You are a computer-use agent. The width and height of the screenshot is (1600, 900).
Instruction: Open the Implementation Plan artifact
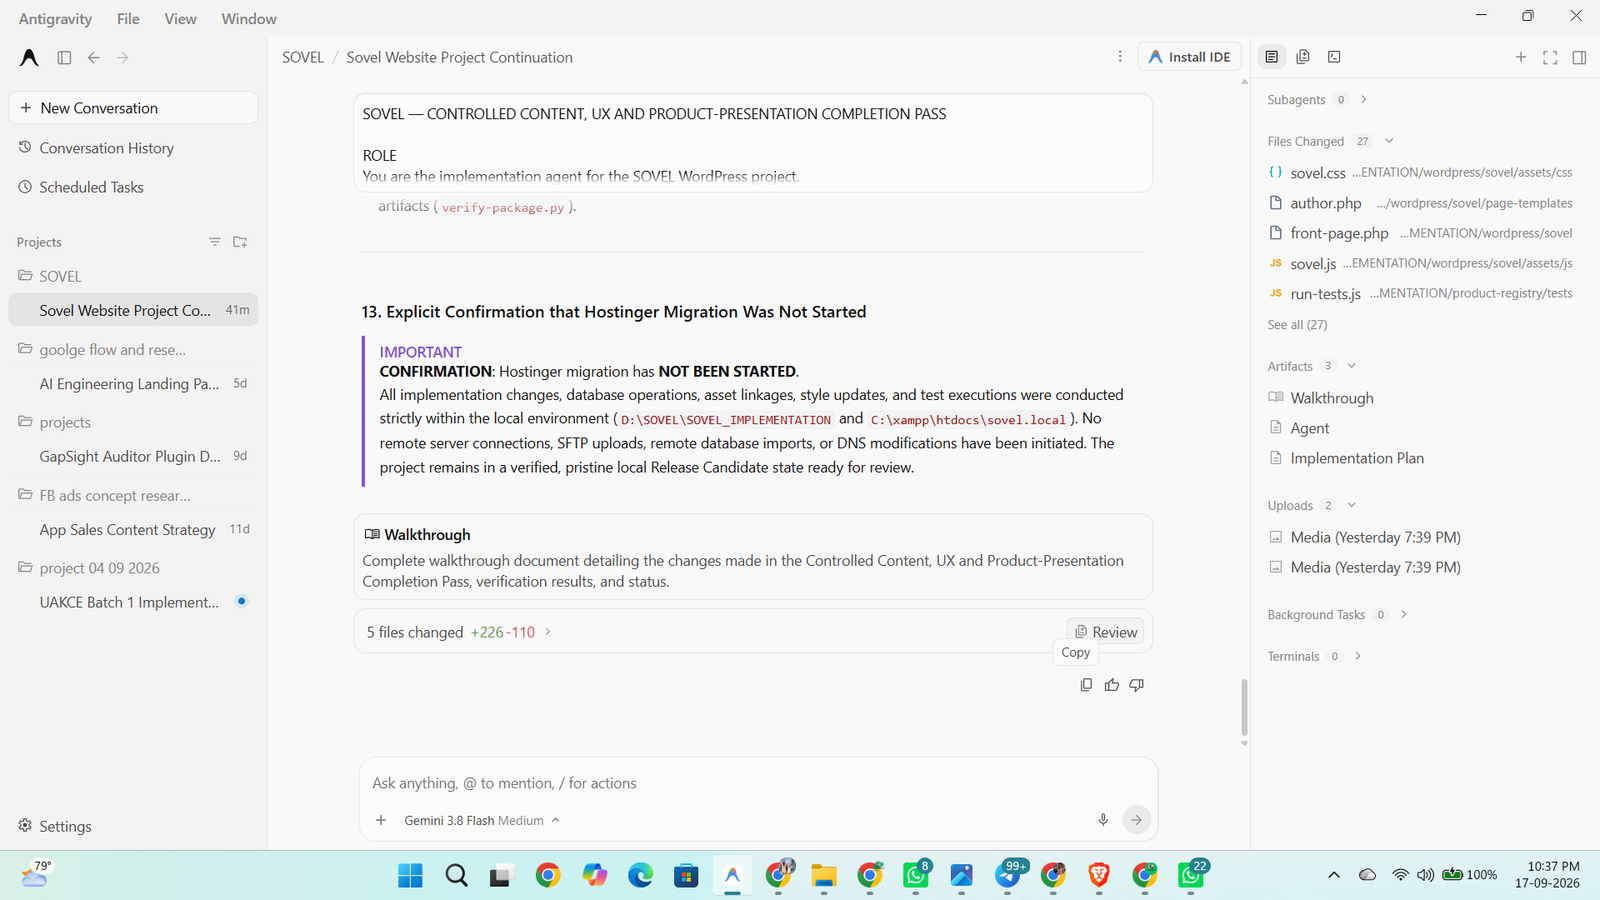[1356, 458]
